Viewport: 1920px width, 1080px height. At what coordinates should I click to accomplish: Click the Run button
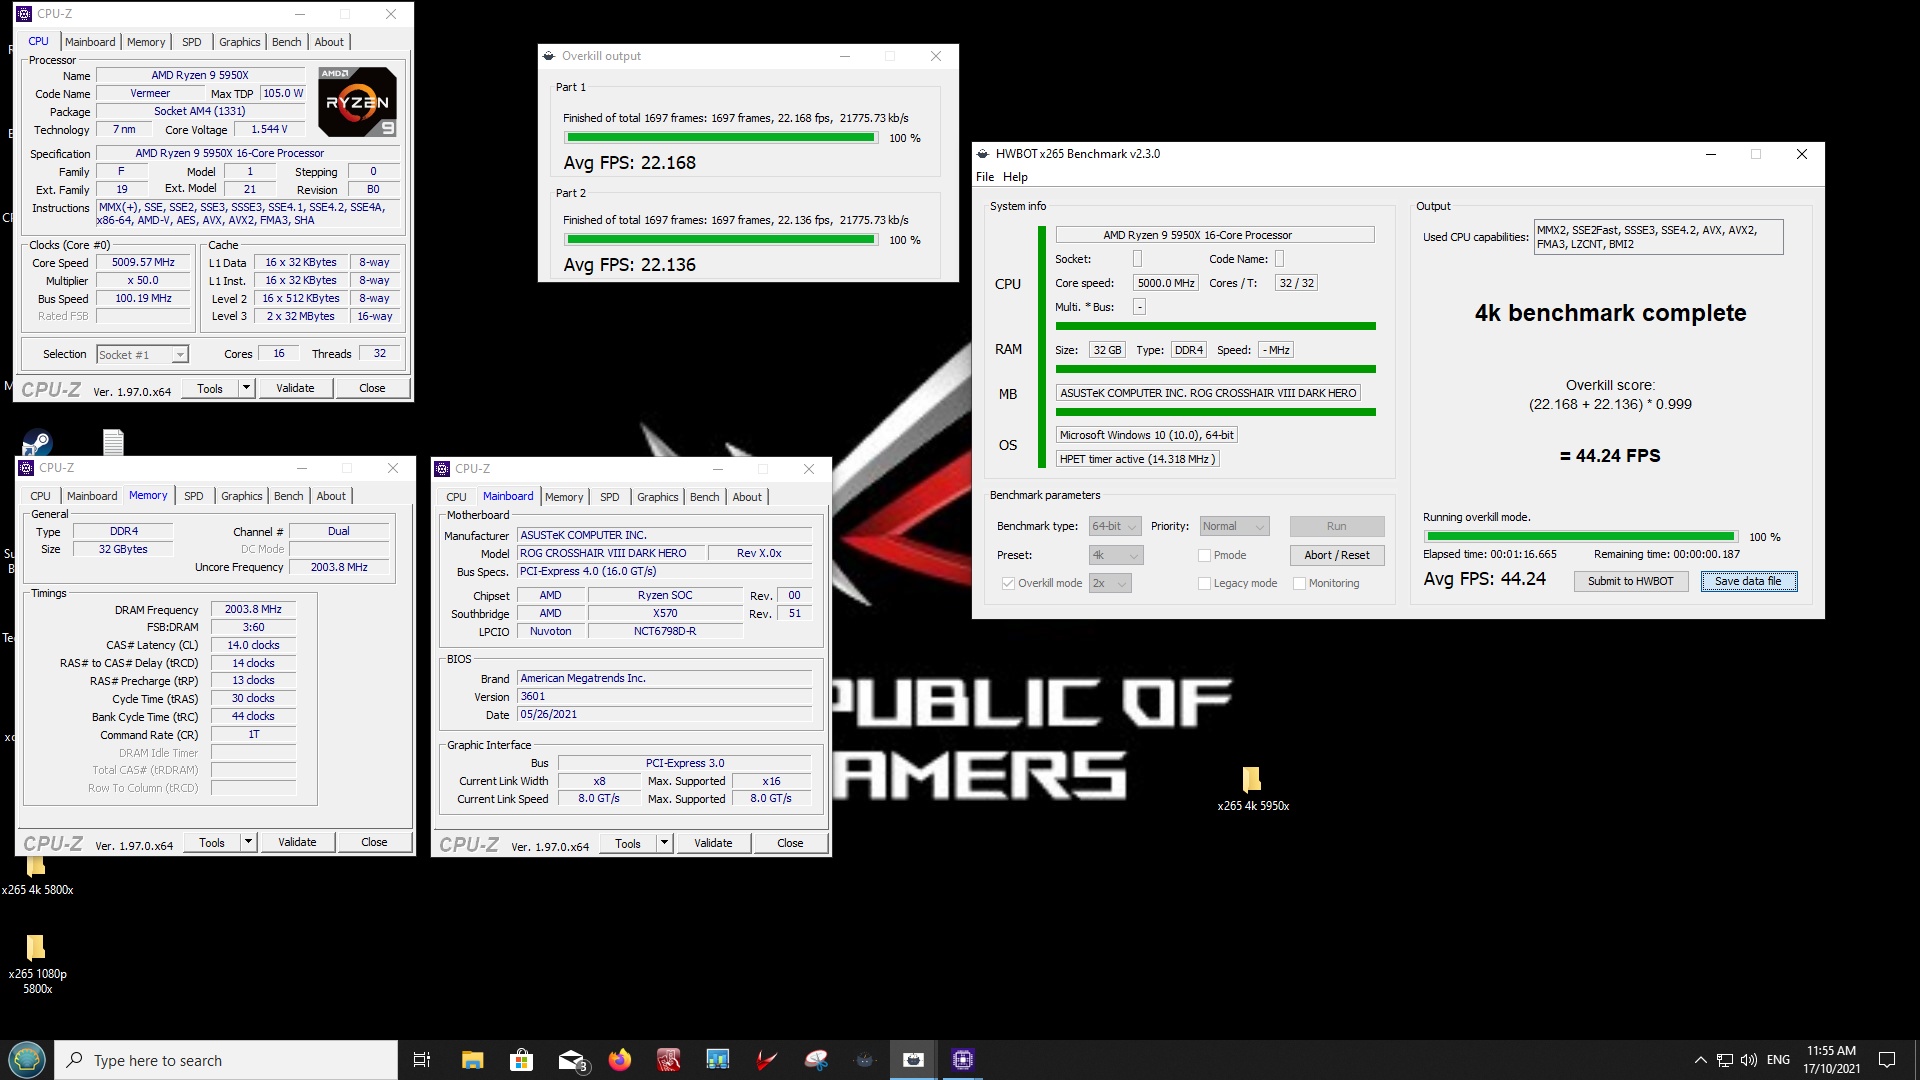pyautogui.click(x=1336, y=526)
